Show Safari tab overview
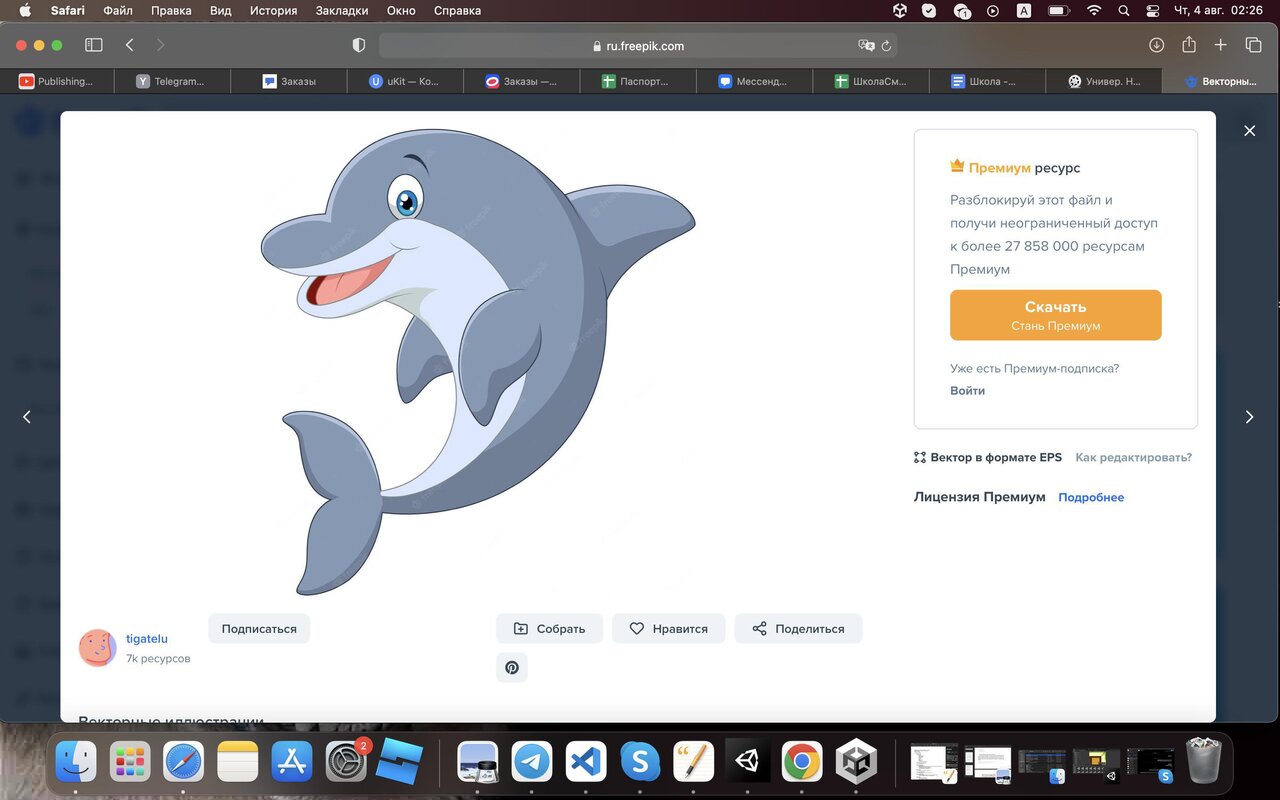The height and width of the screenshot is (800, 1280). [x=1253, y=45]
